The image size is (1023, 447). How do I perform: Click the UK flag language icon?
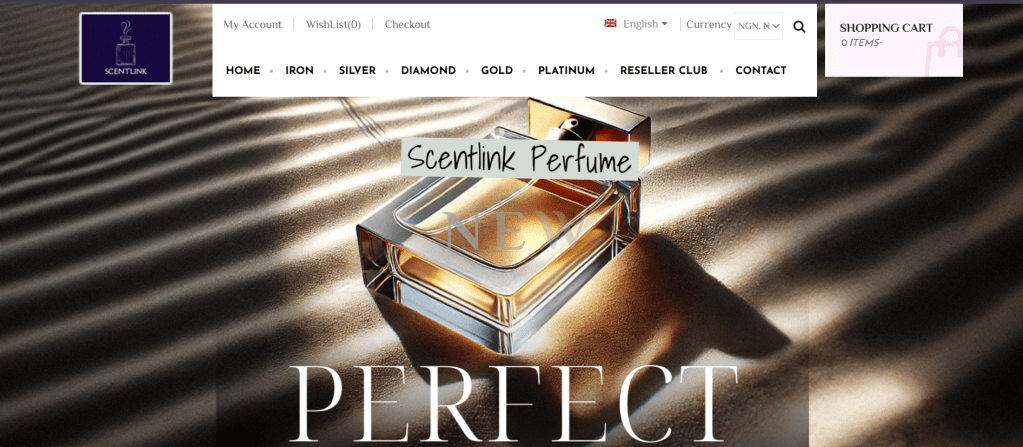[x=610, y=23]
